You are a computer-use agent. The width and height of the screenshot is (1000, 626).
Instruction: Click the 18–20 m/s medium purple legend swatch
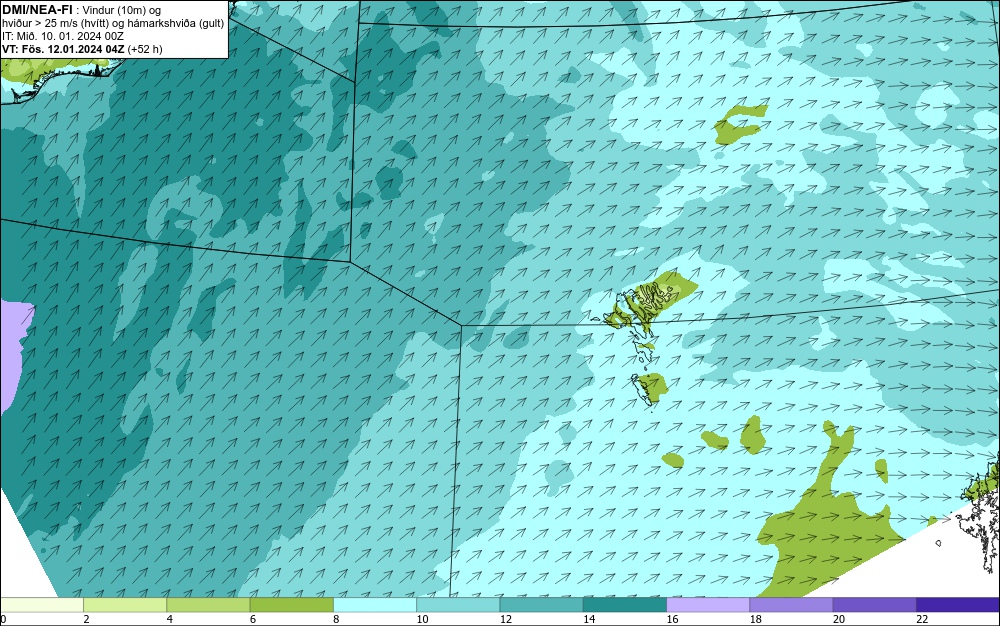tap(791, 604)
